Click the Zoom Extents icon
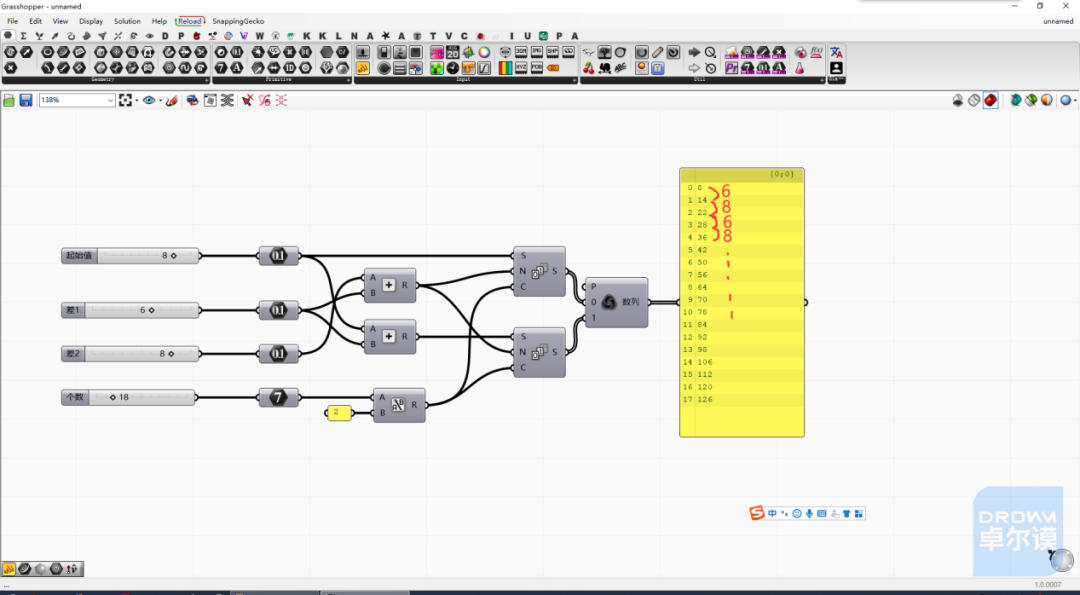 click(125, 101)
